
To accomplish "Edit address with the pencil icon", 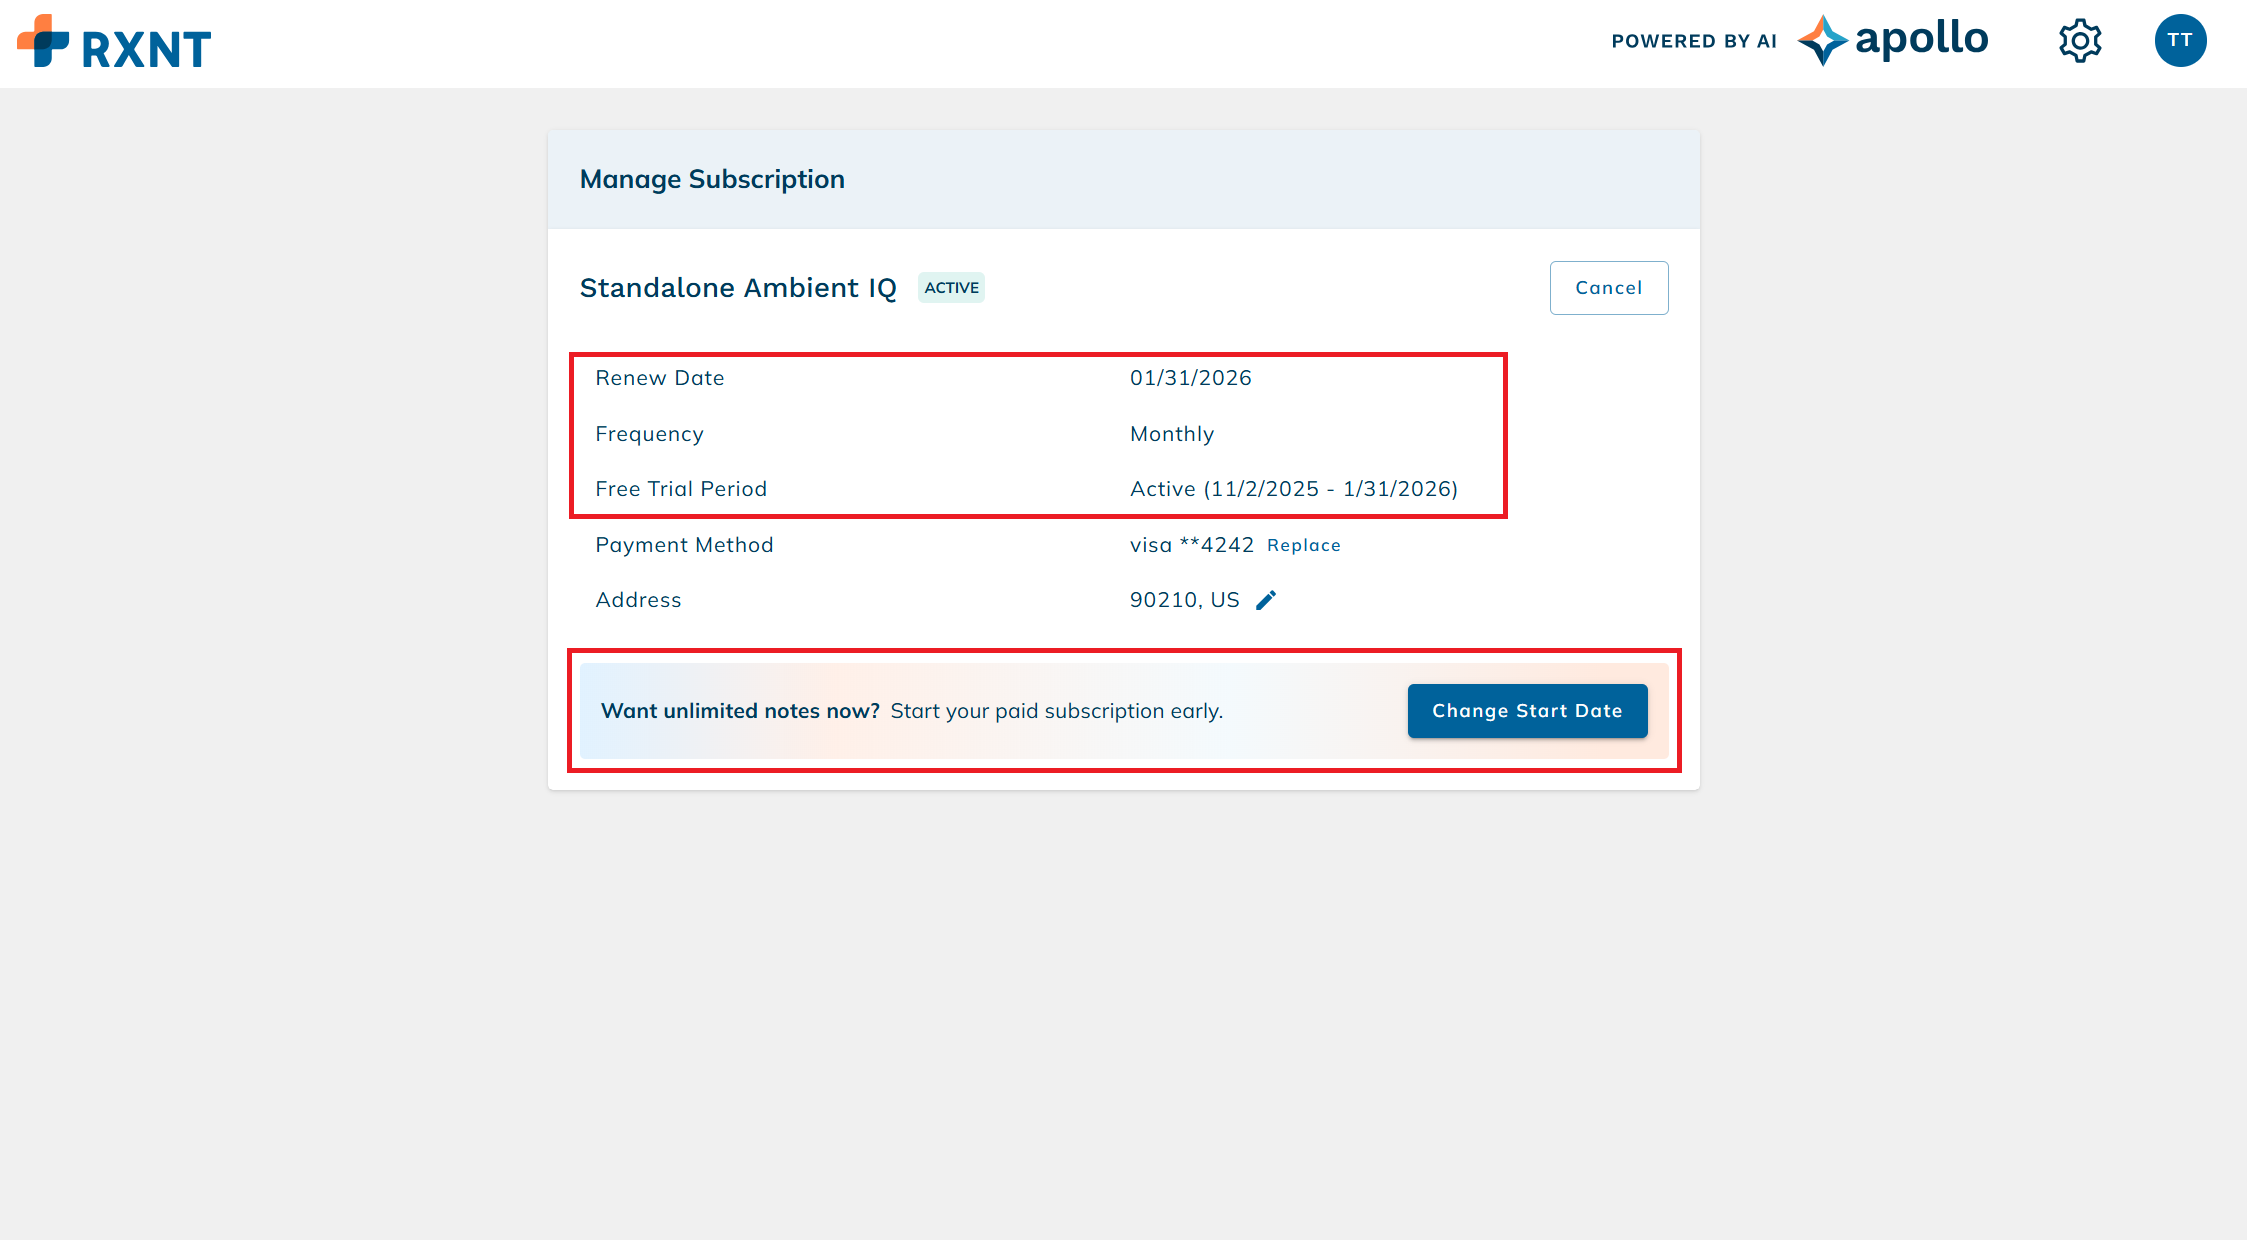I will pyautogui.click(x=1266, y=600).
